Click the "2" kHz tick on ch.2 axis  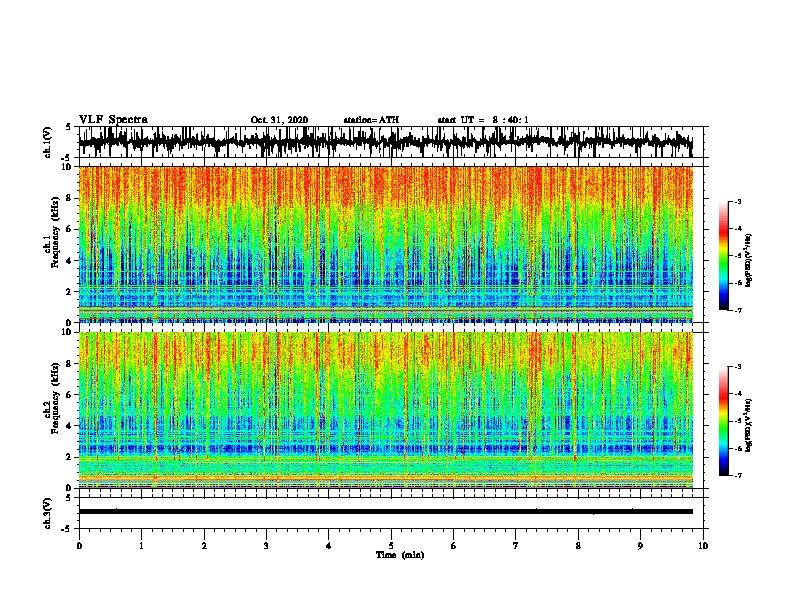pyautogui.click(x=70, y=457)
